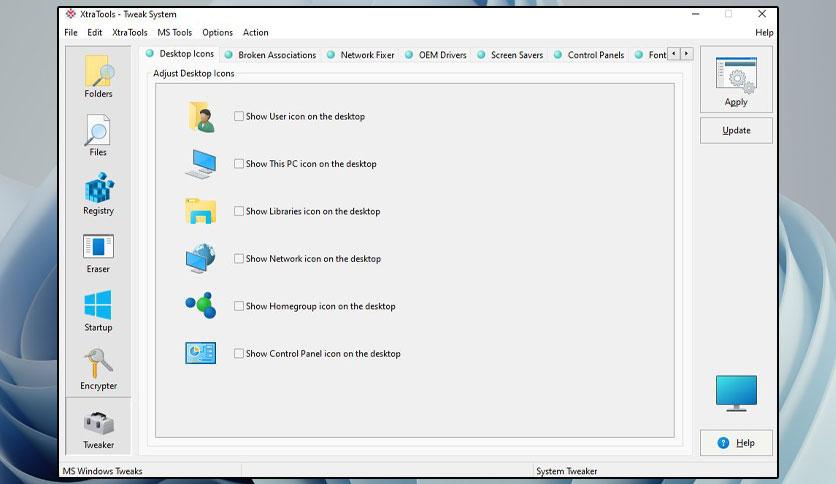836x484 pixels.
Task: Check Show Homegroup icon on the desktop
Action: click(239, 306)
